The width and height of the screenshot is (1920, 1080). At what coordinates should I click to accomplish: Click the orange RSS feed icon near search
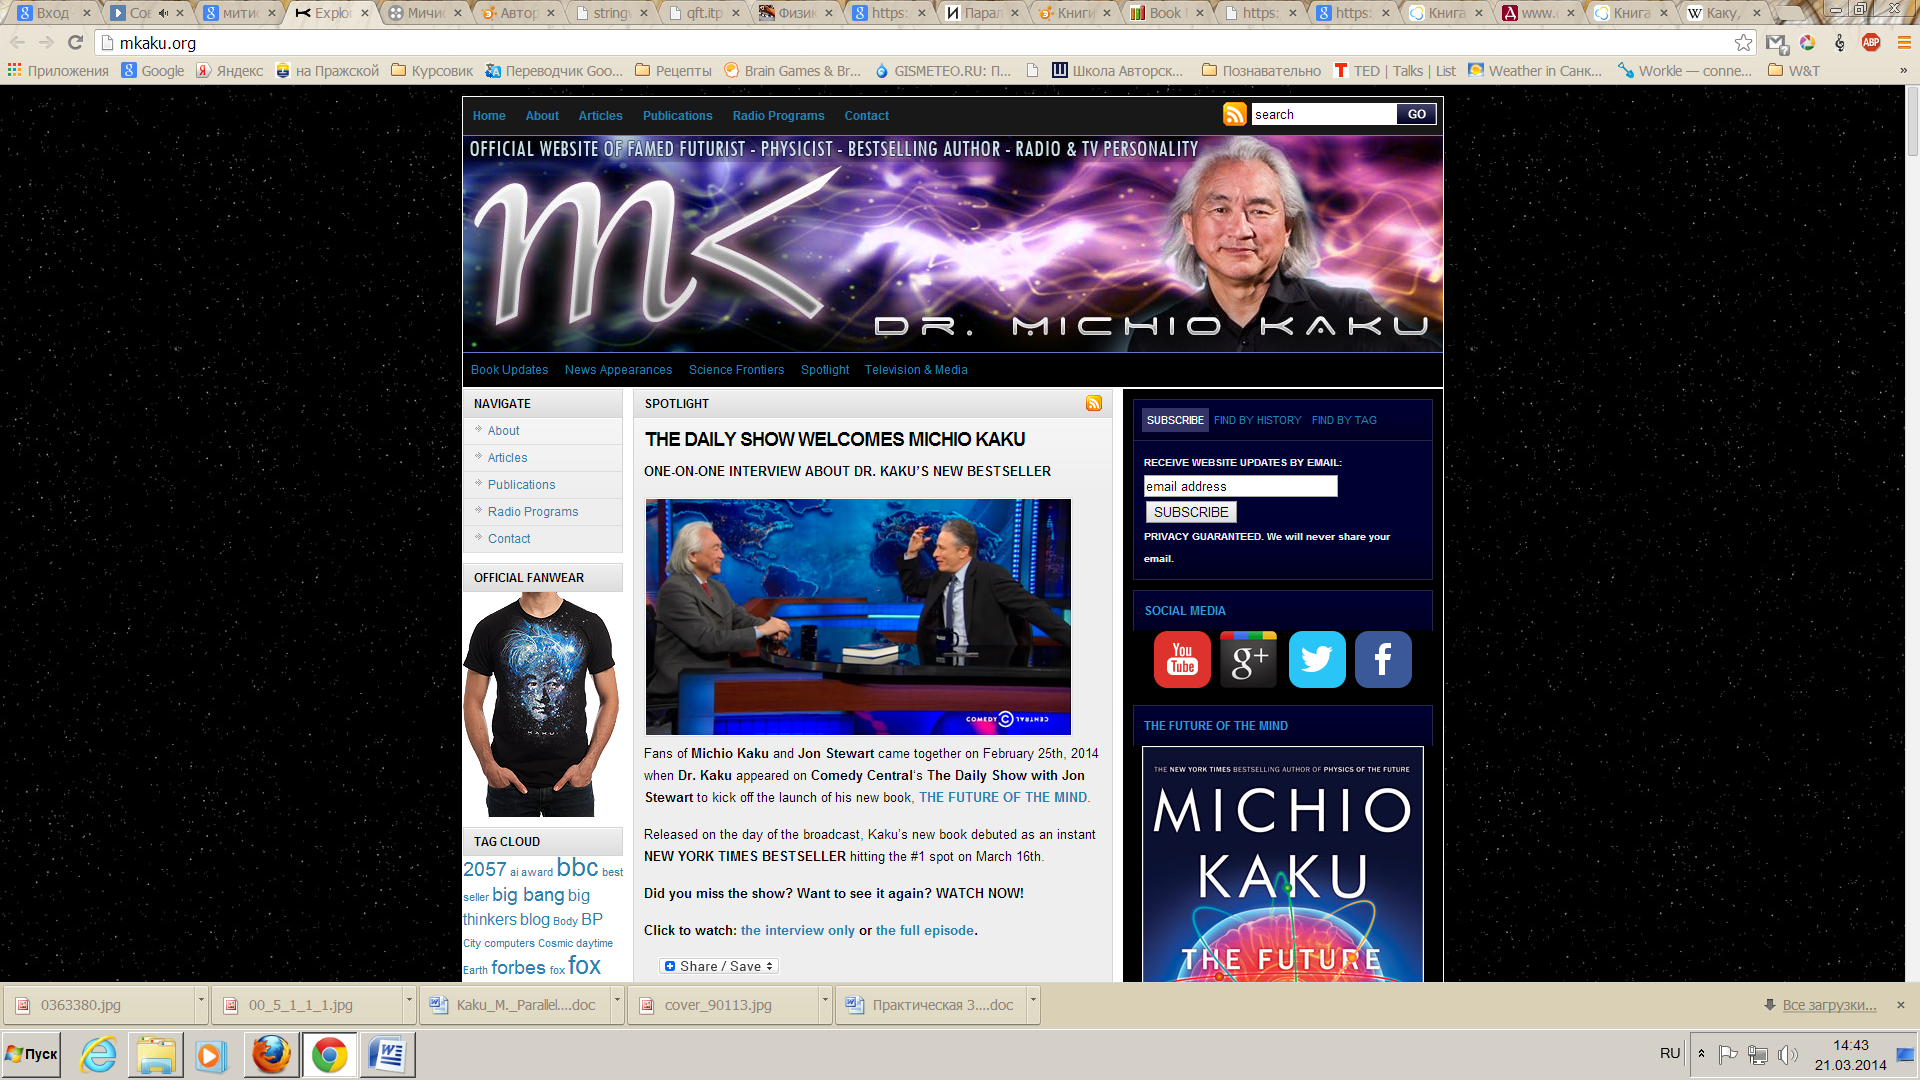(x=1234, y=114)
